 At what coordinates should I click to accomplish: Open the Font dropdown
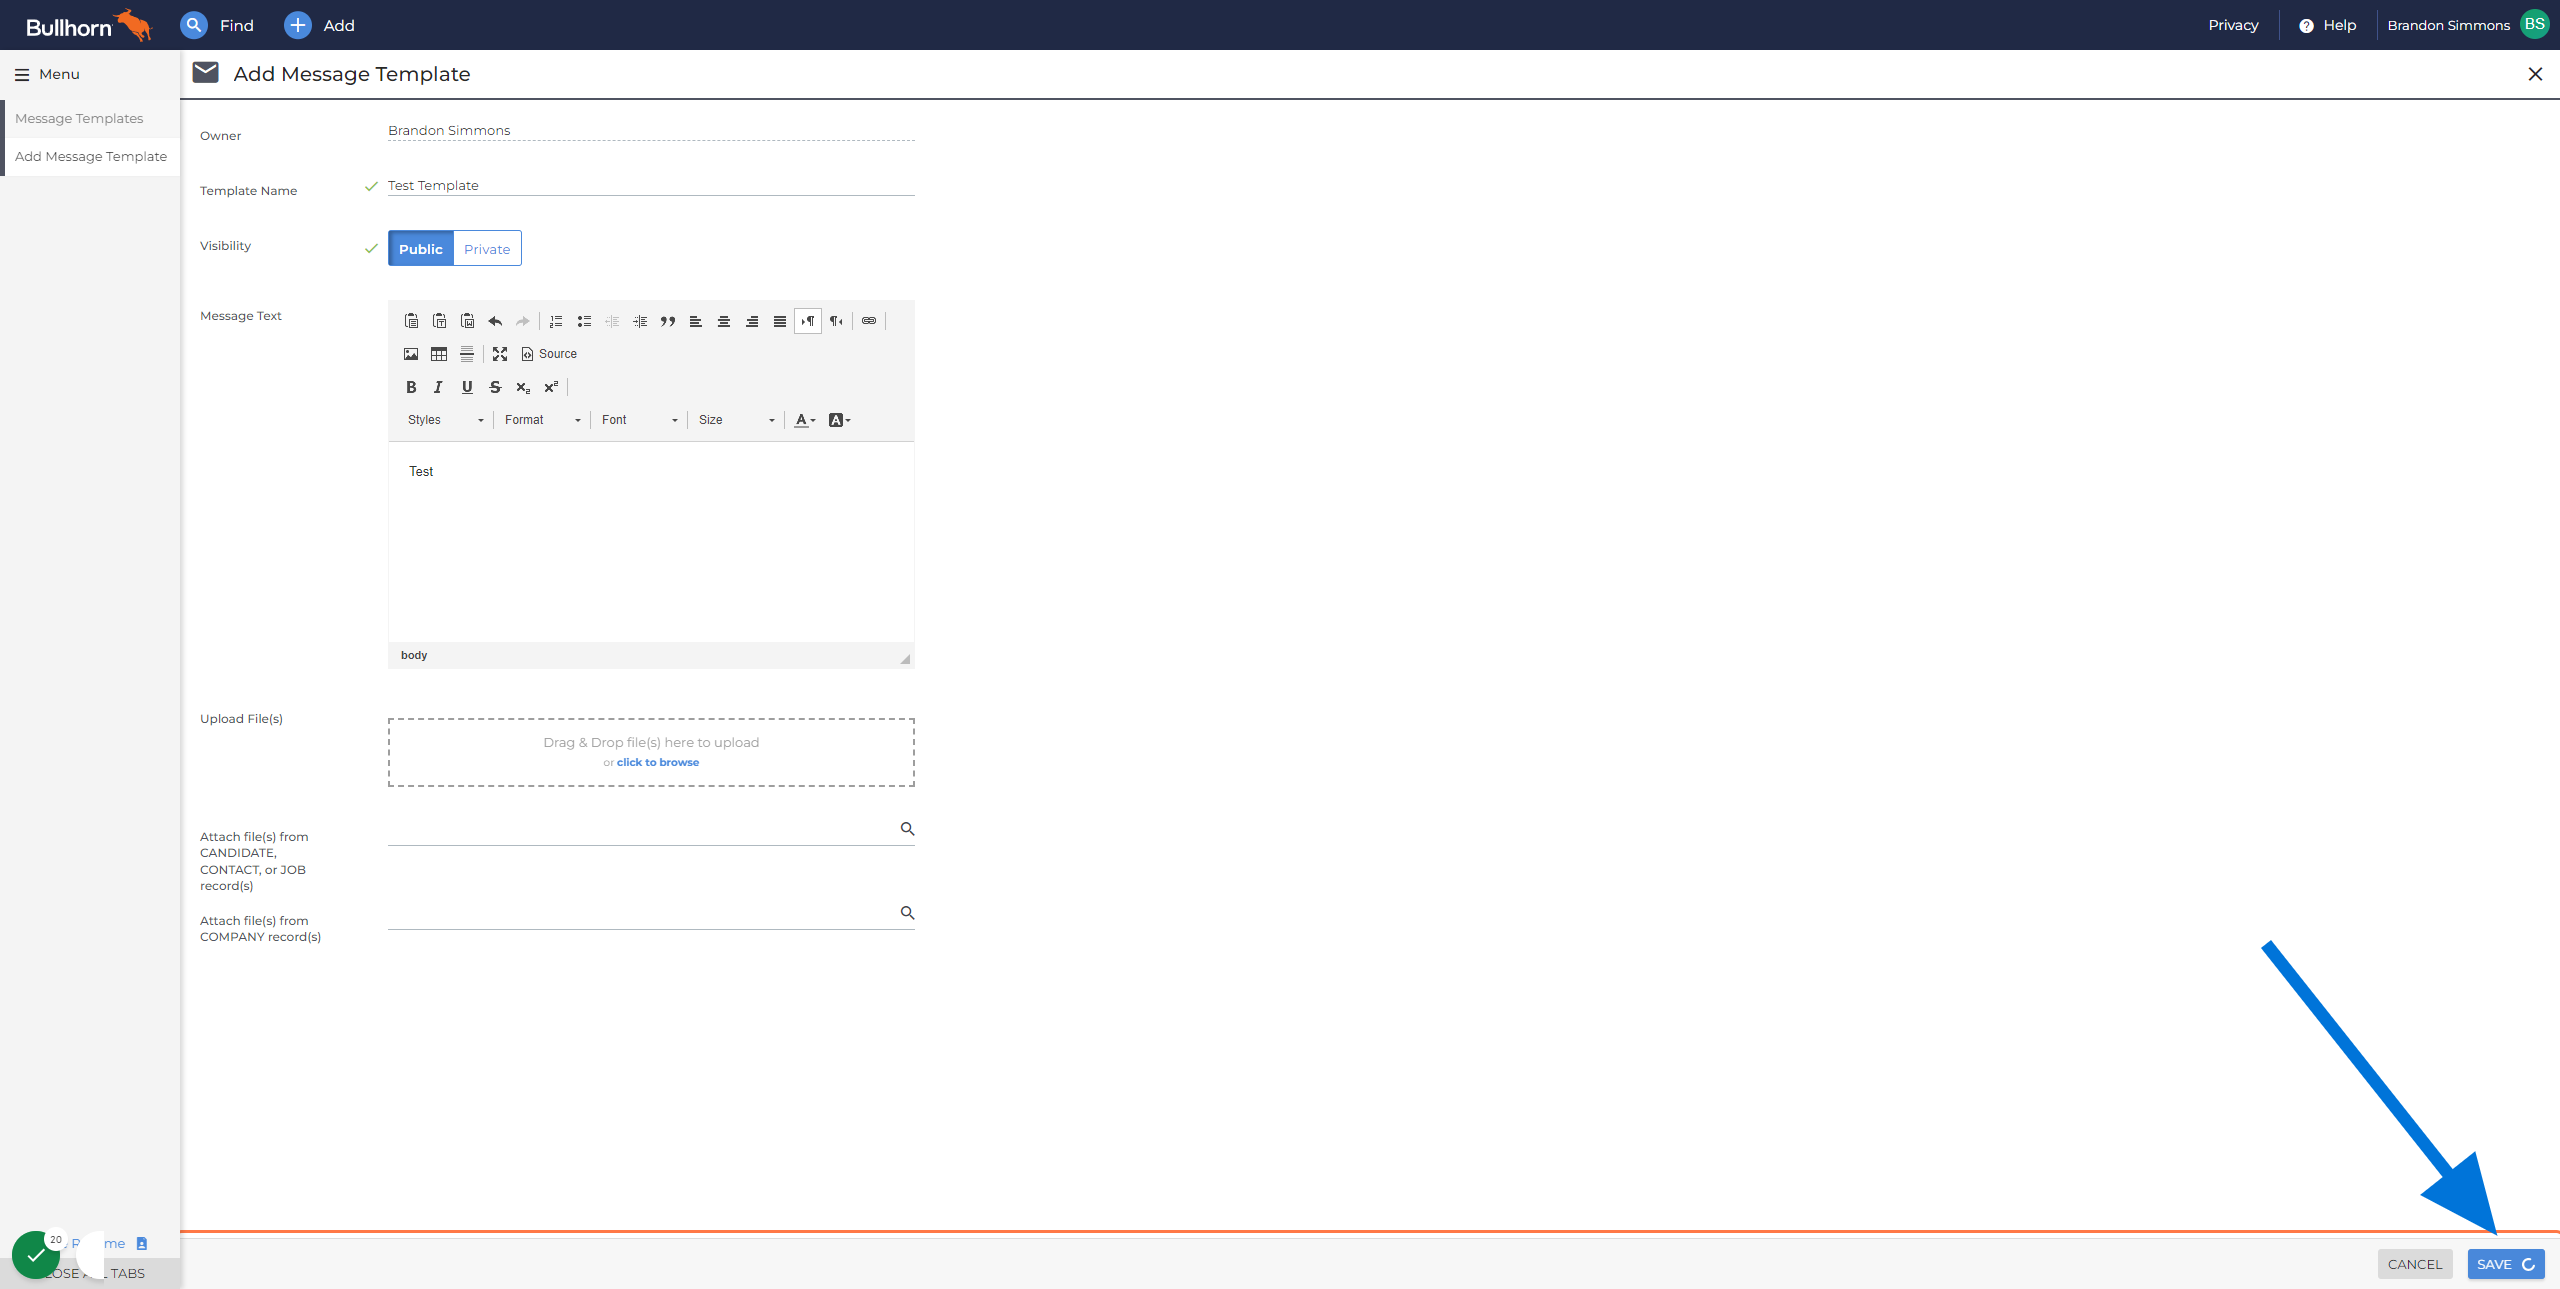click(639, 420)
